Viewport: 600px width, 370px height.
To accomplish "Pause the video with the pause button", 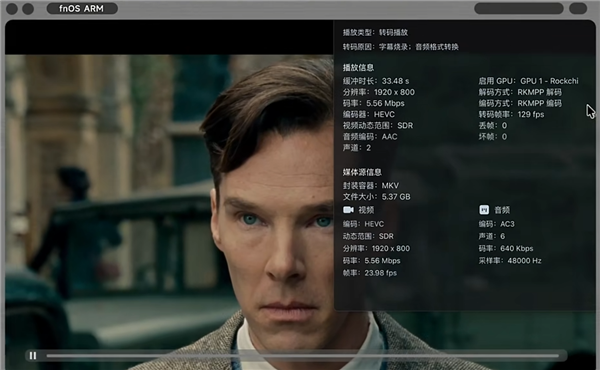I will coord(33,356).
